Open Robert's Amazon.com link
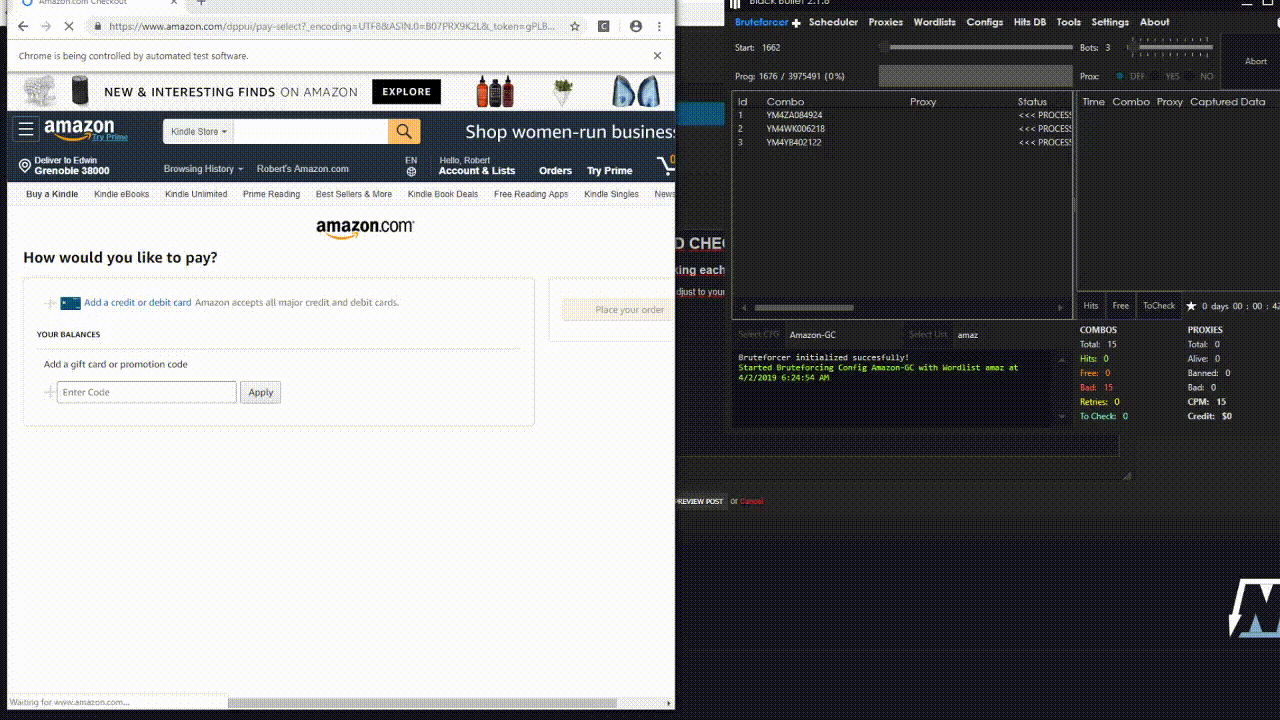 [x=302, y=169]
